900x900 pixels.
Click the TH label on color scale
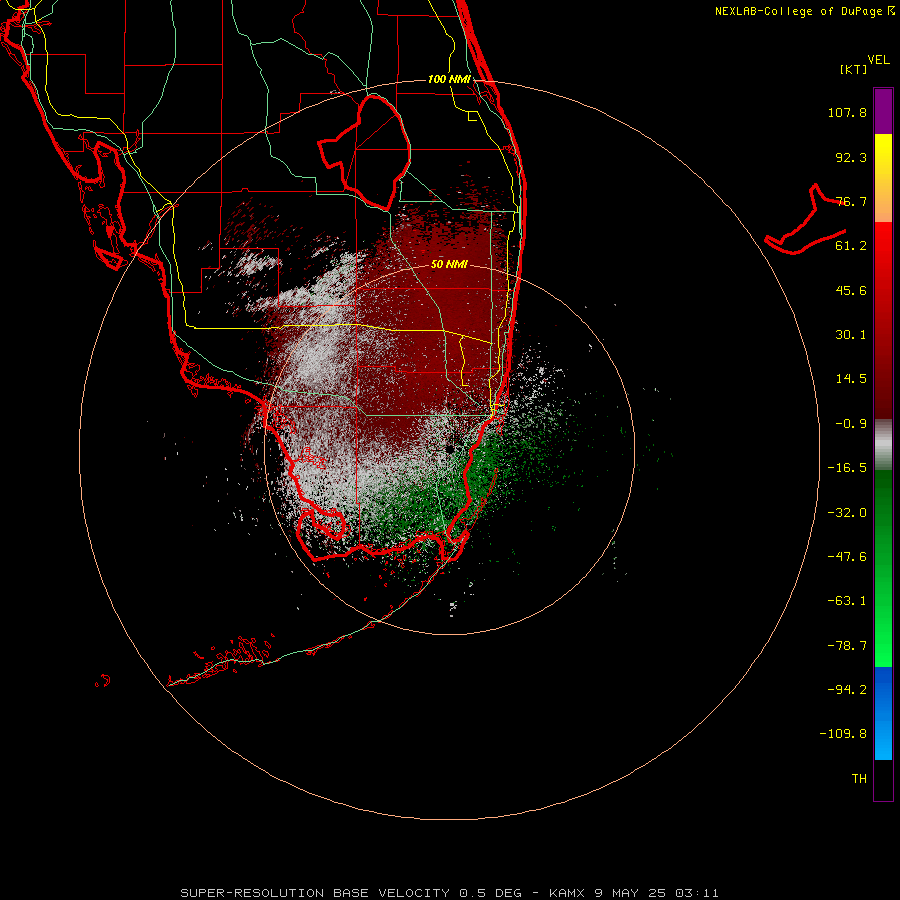click(859, 779)
